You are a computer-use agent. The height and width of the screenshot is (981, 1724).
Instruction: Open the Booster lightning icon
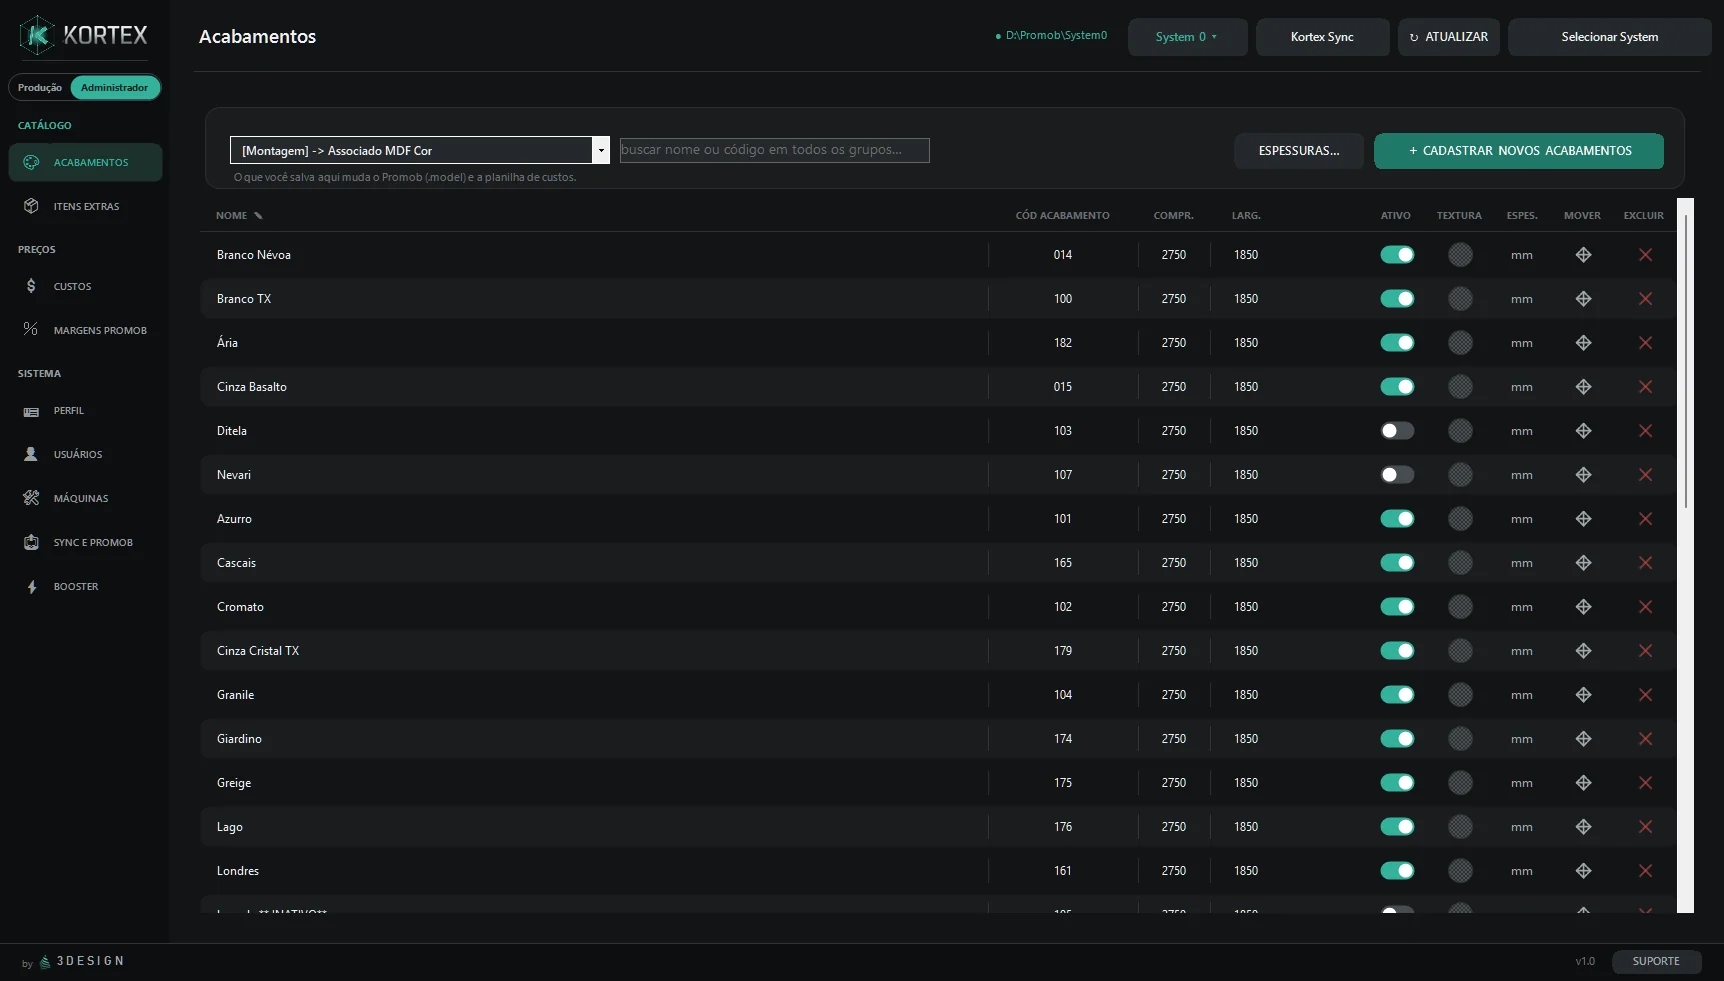[32, 587]
